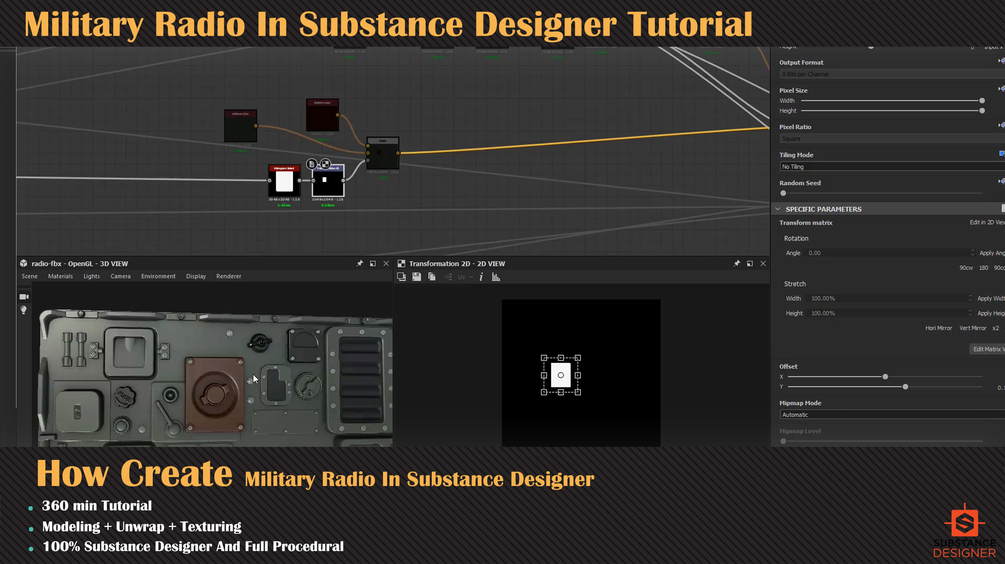Open the Mipmap Mode Automatic dropdown
1005x564 pixels.
click(x=892, y=415)
